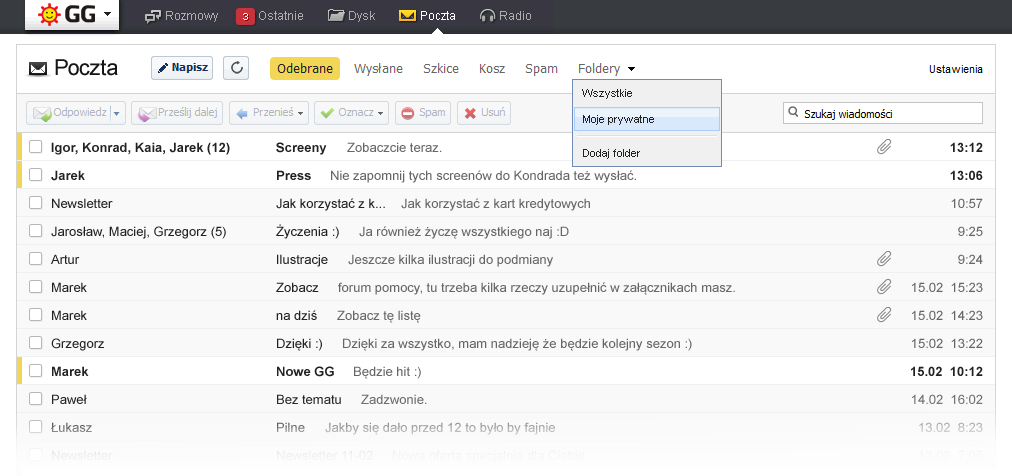Viewport: 1012px width, 476px height.
Task: Open the Spam folder tab
Action: point(541,68)
